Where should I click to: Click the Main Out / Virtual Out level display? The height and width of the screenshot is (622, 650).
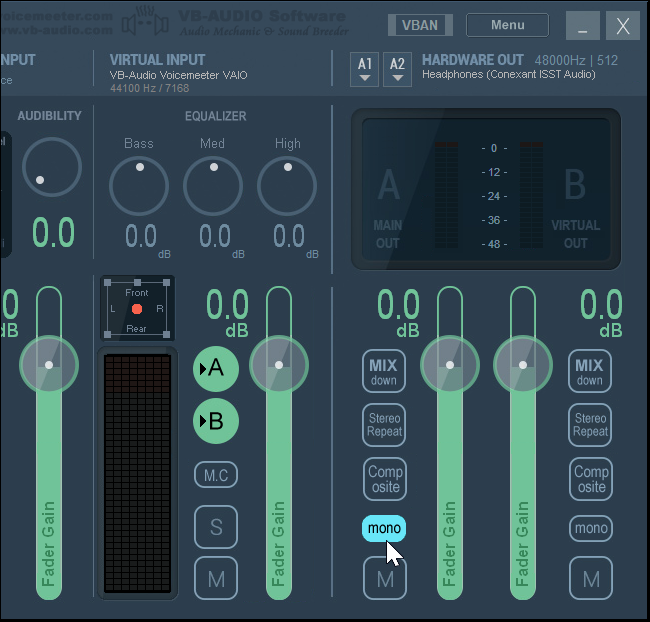486,189
